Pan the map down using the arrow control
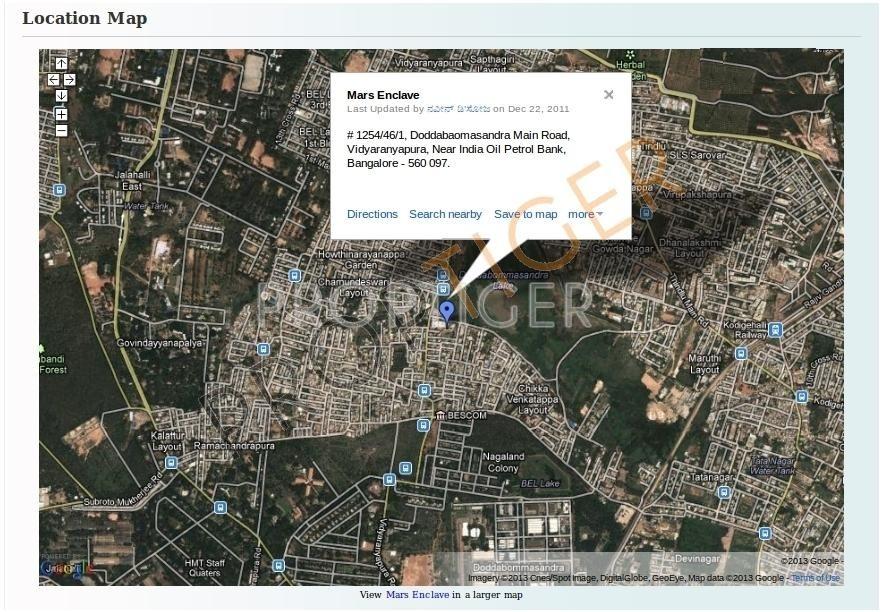This screenshot has width=890, height=612. pos(60,96)
